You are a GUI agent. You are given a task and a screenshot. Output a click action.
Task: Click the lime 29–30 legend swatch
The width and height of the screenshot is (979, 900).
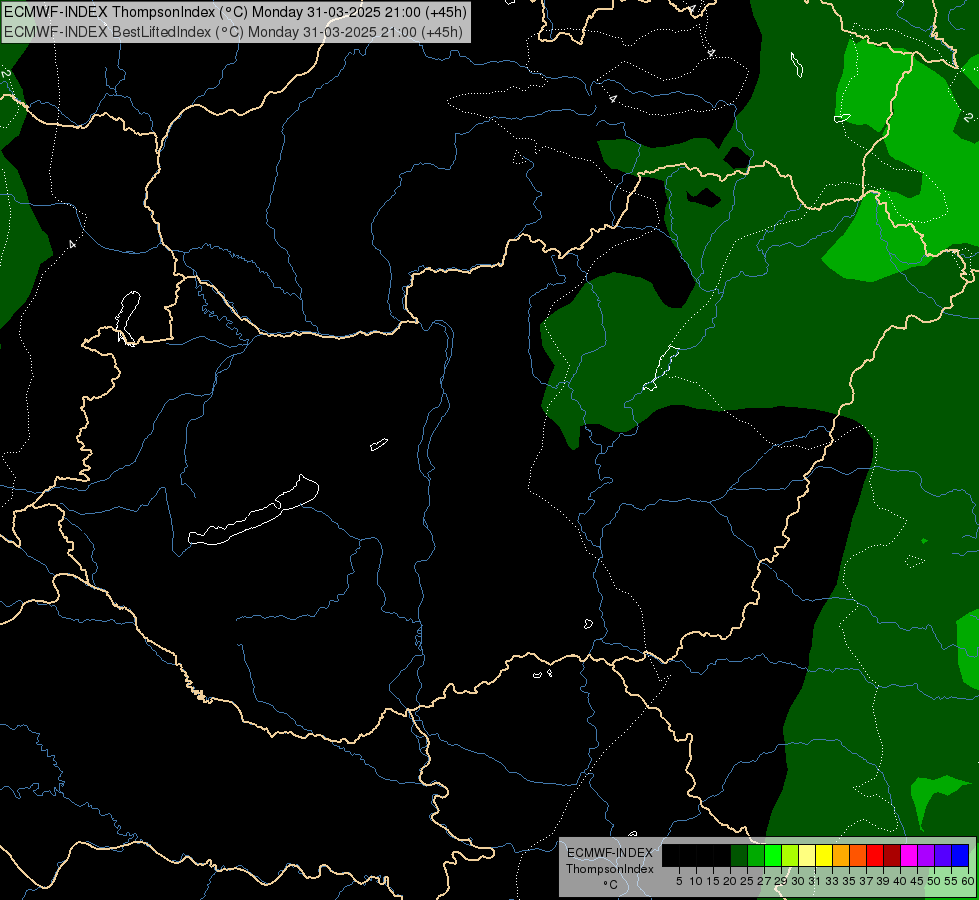[790, 855]
